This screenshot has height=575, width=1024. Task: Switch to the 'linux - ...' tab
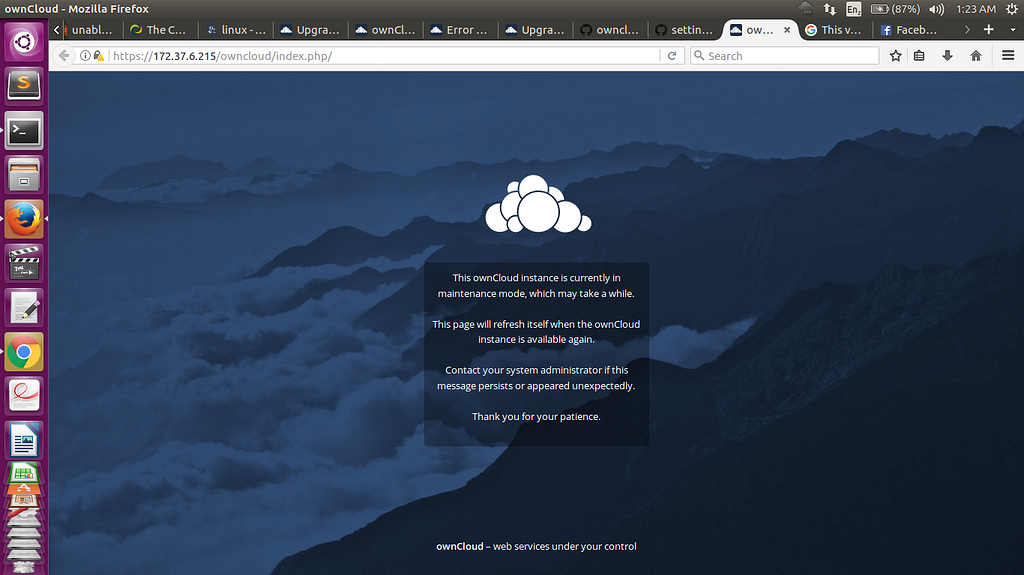[236, 29]
